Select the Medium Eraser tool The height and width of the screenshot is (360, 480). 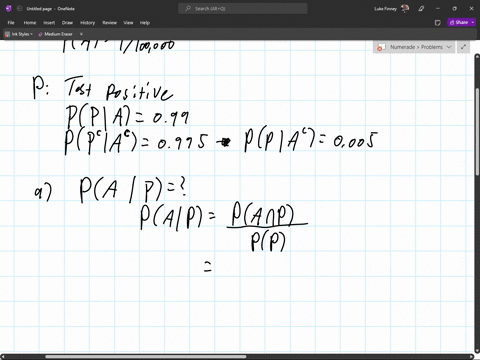[56, 34]
